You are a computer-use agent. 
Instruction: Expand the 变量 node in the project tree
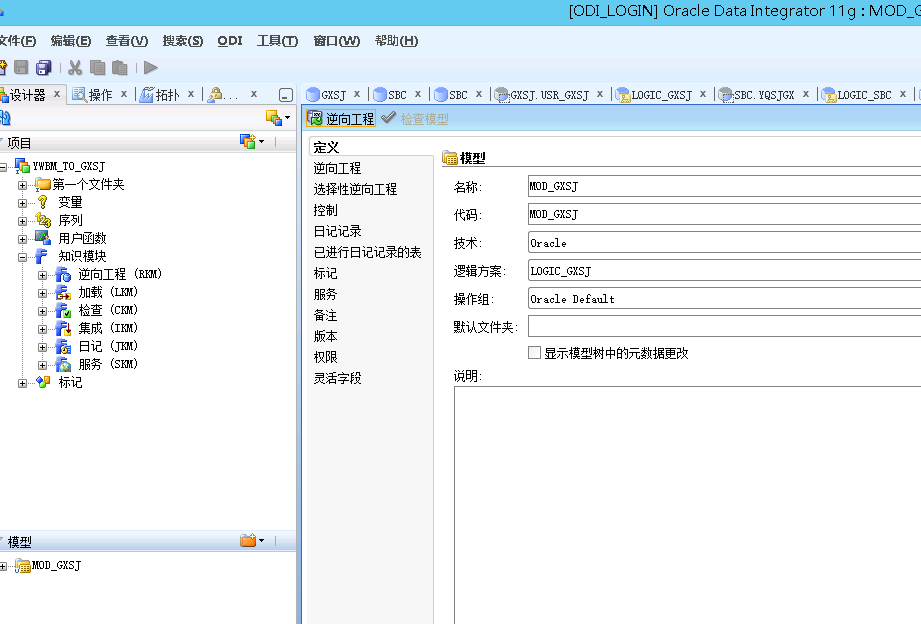point(20,201)
